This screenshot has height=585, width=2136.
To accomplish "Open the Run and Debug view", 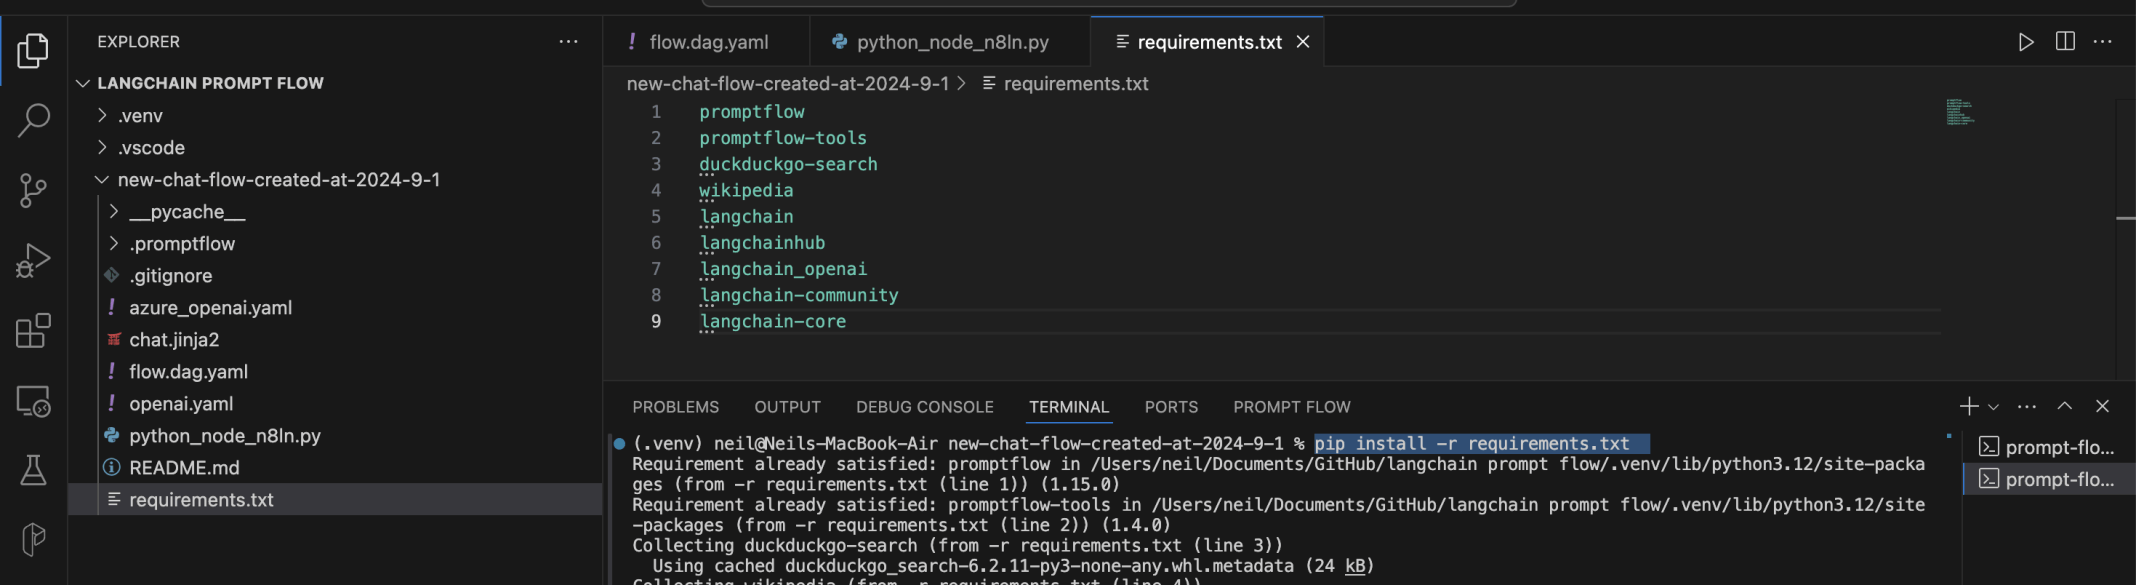I will click(33, 261).
